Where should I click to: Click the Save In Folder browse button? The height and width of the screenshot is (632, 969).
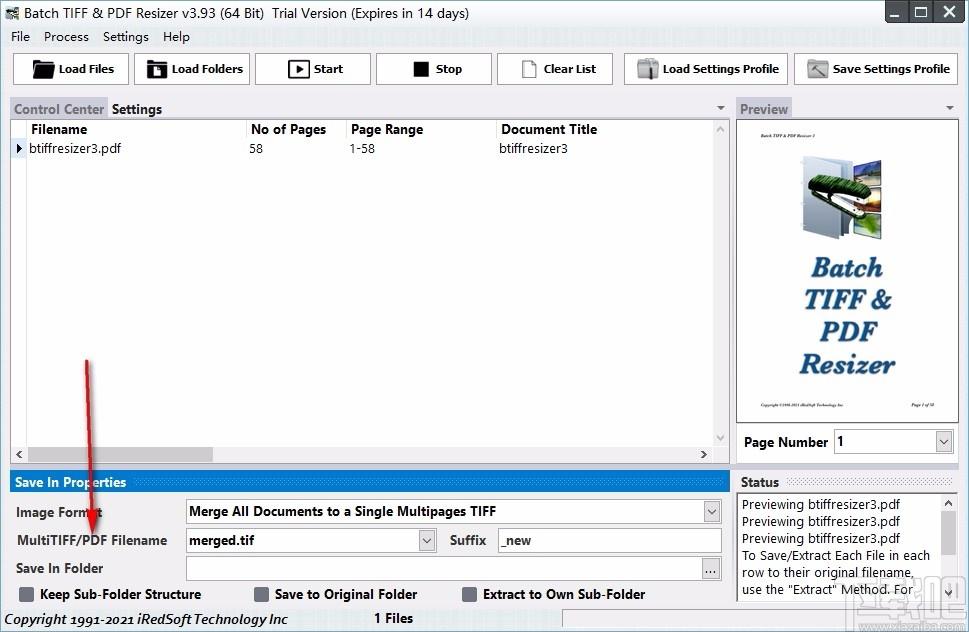click(711, 569)
